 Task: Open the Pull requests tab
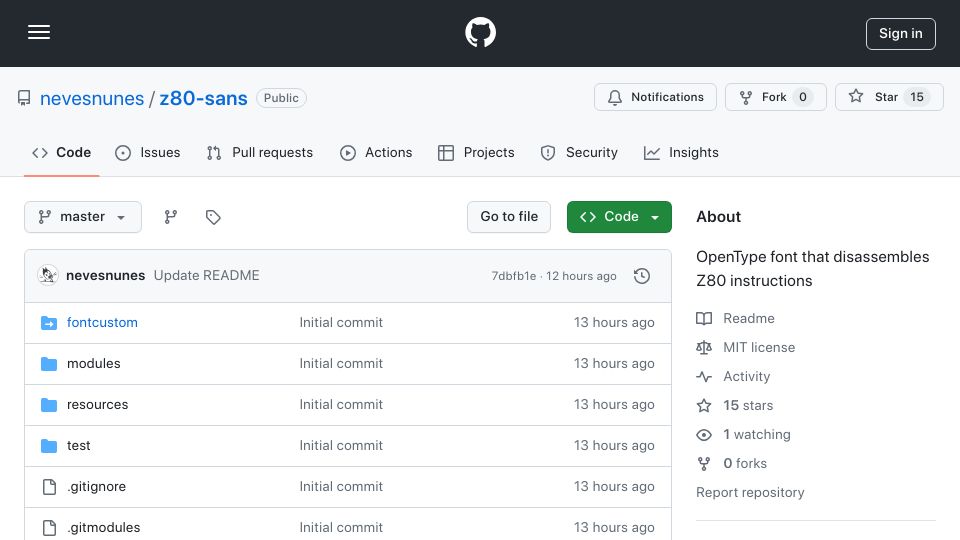[x=260, y=152]
